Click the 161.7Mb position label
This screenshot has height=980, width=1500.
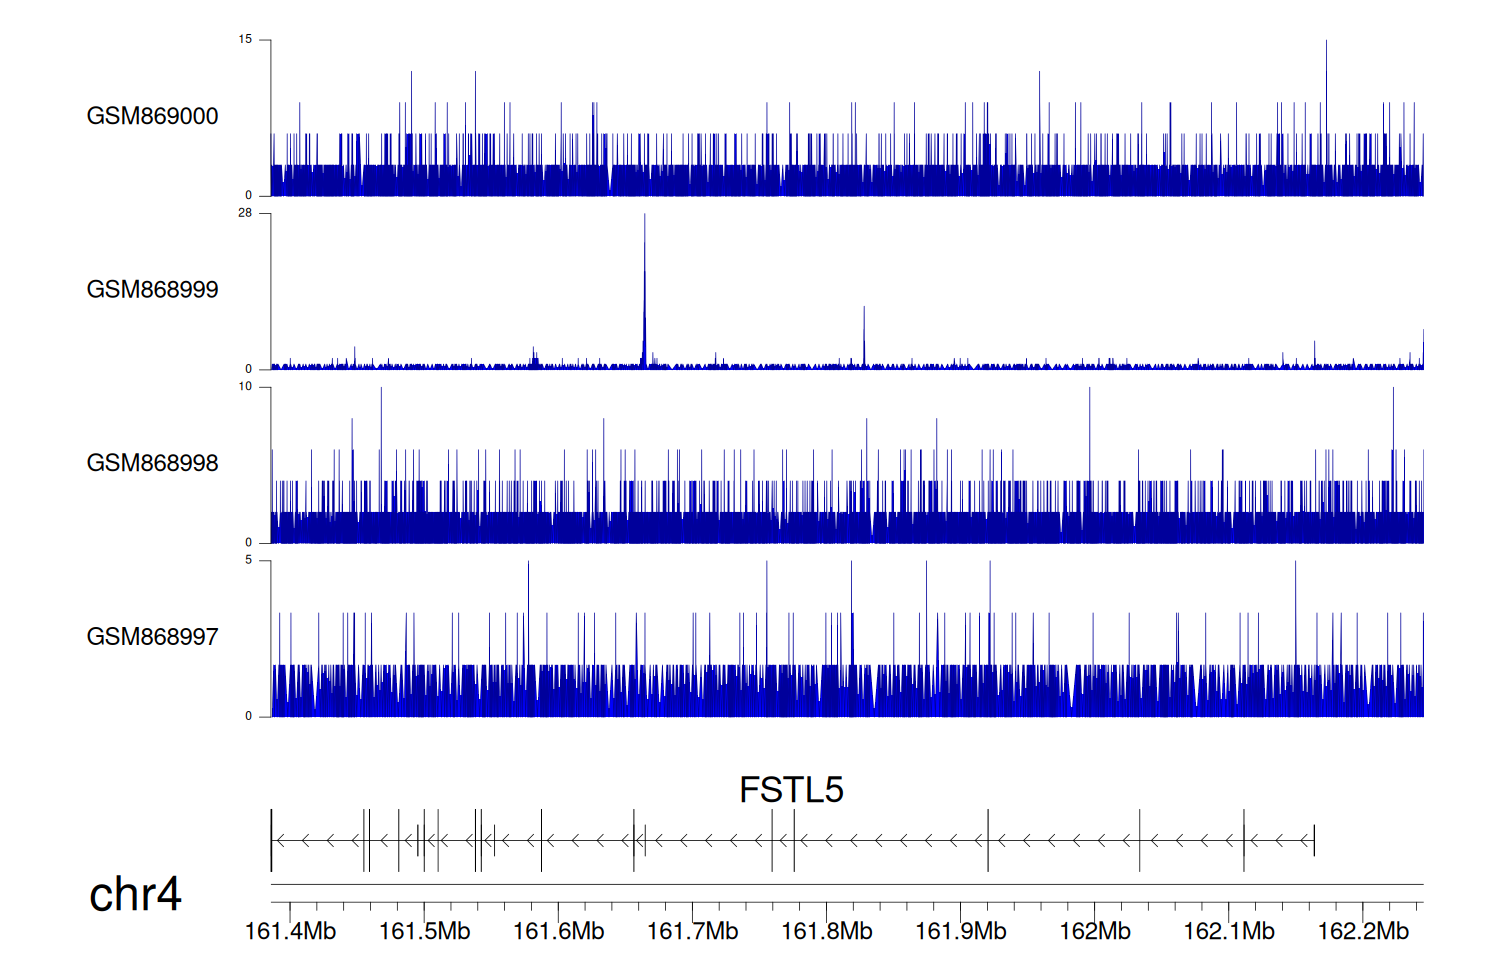click(x=692, y=931)
